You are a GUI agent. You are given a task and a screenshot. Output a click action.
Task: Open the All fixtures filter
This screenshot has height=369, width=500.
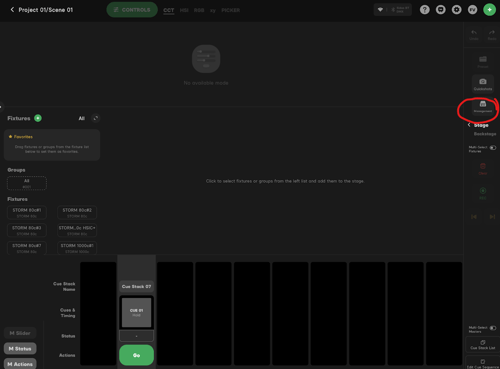point(82,118)
